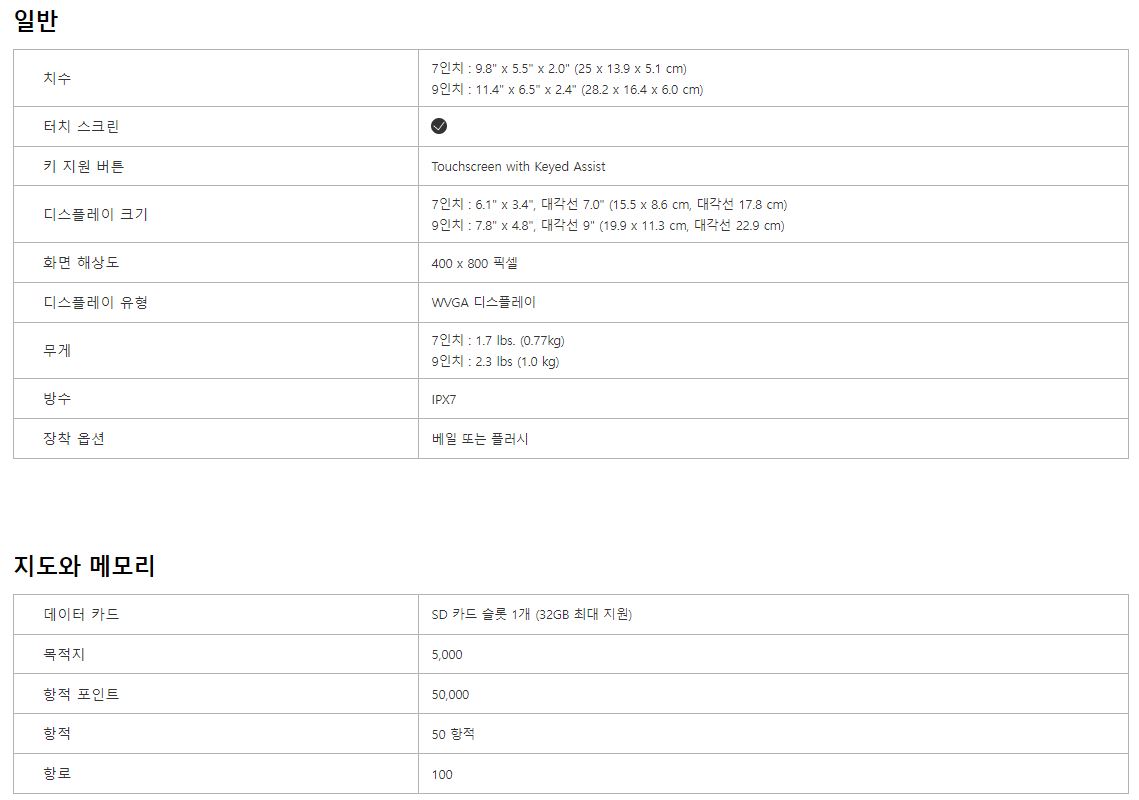This screenshot has height=800, width=1139.
Task: Click the 디스플레이 크기 row label
Action: [95, 214]
